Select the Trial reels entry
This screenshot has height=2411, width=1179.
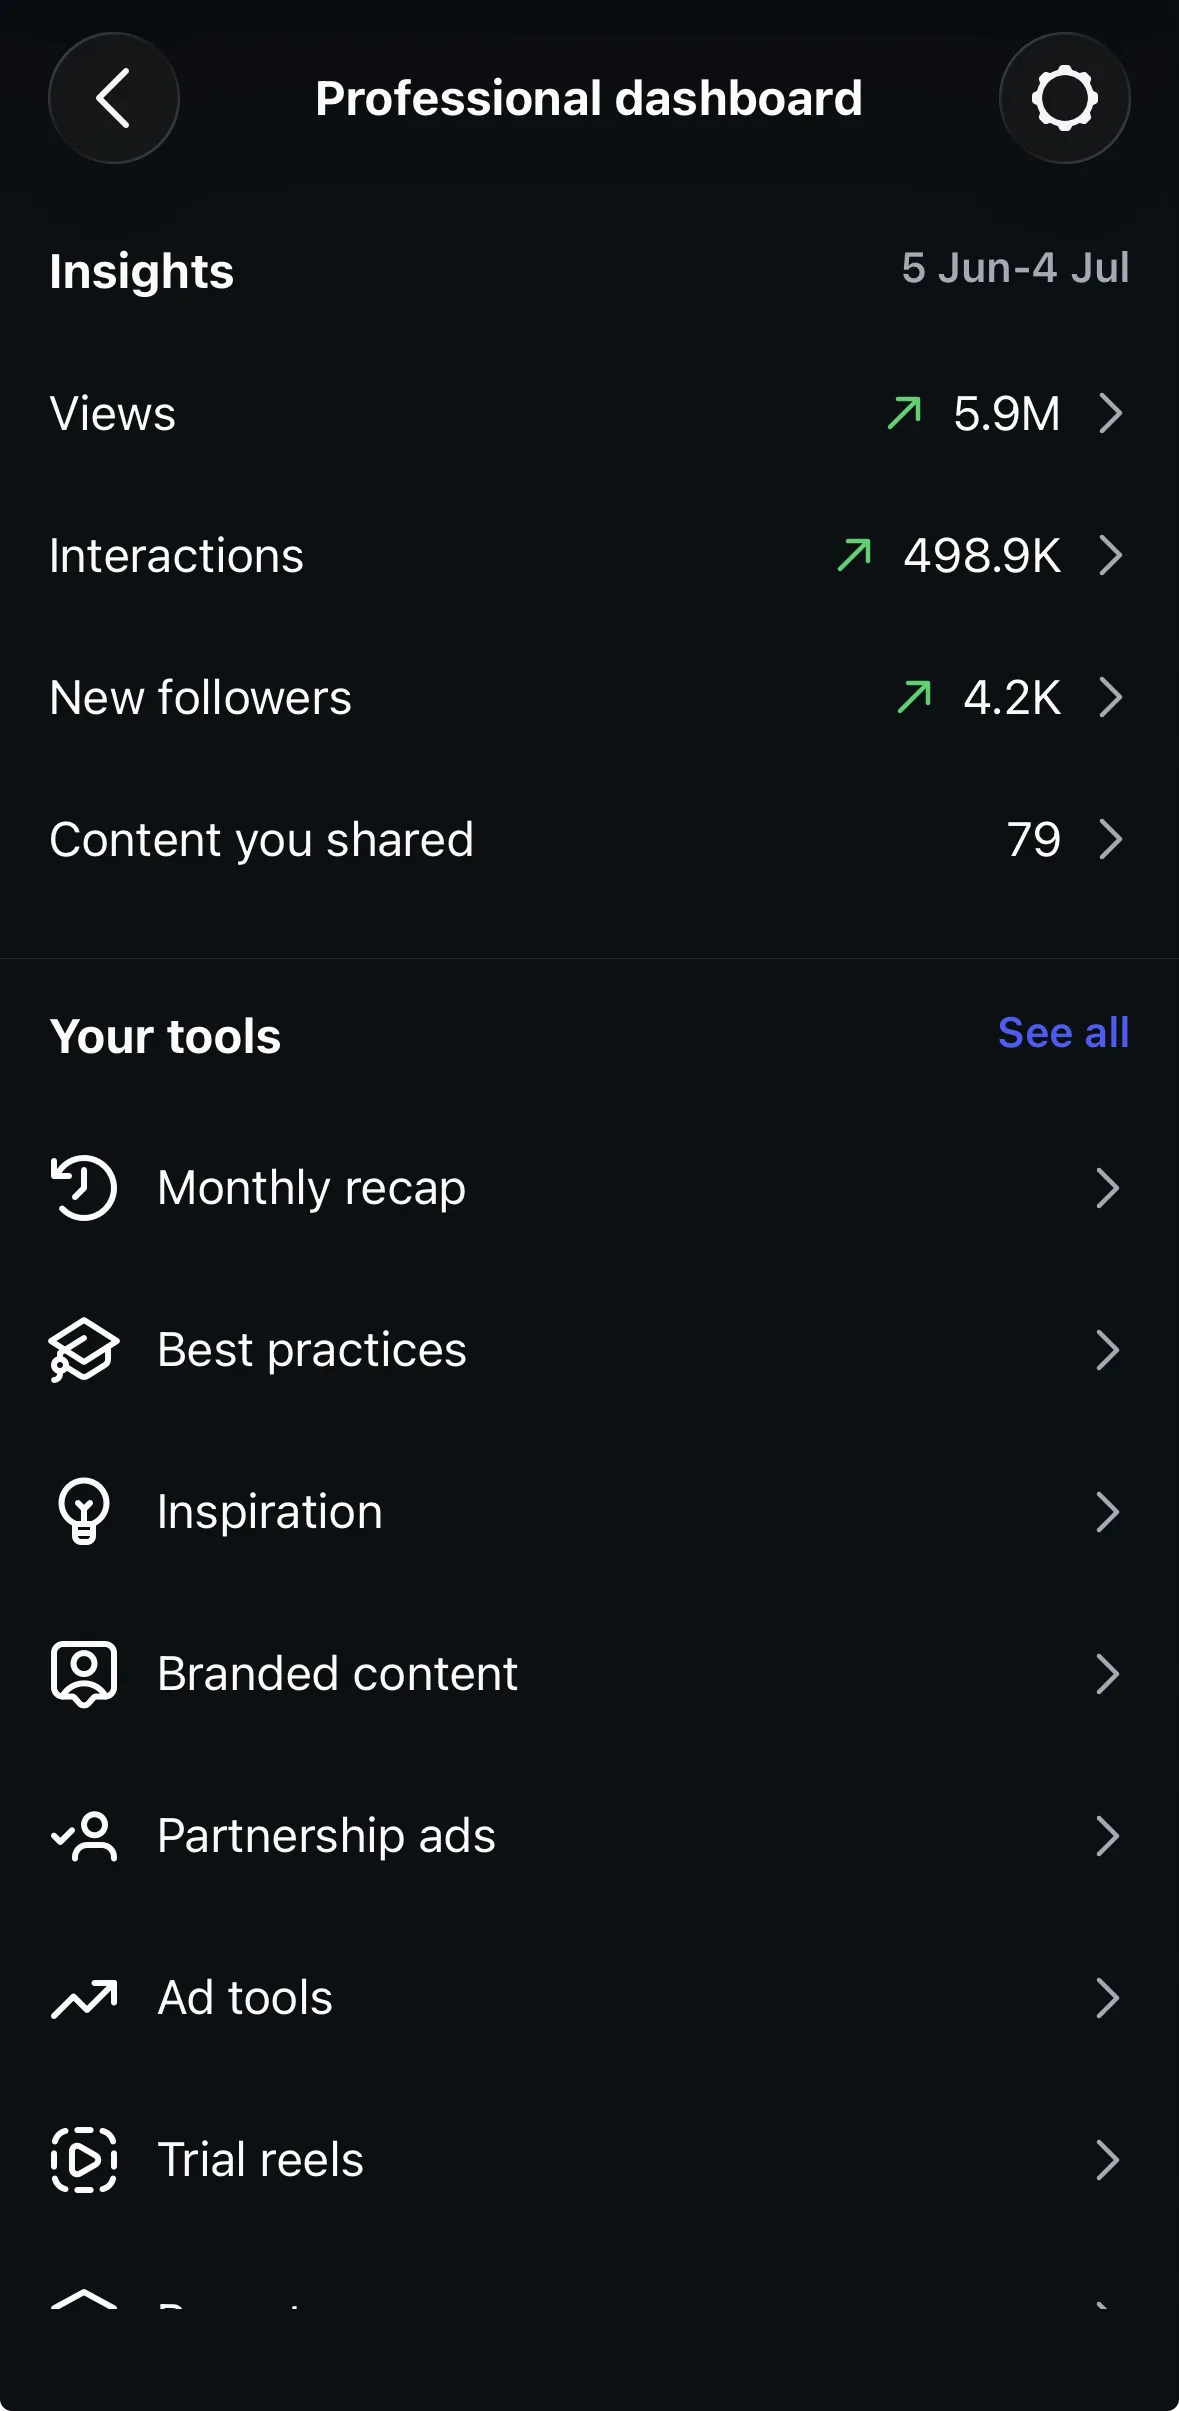[x=589, y=2160]
